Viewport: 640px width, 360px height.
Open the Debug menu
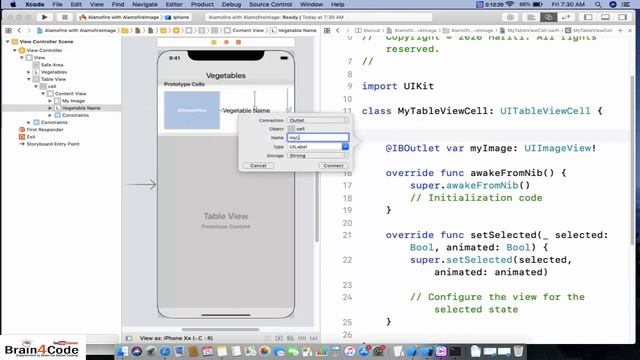[231, 4]
